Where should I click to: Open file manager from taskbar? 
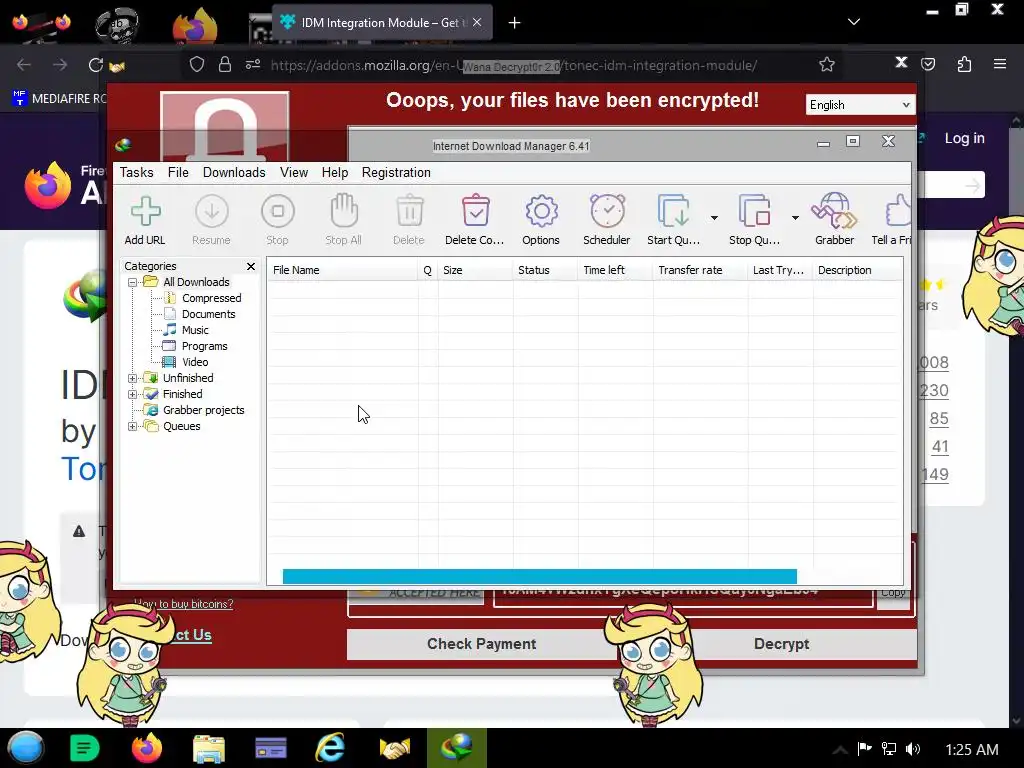209,748
